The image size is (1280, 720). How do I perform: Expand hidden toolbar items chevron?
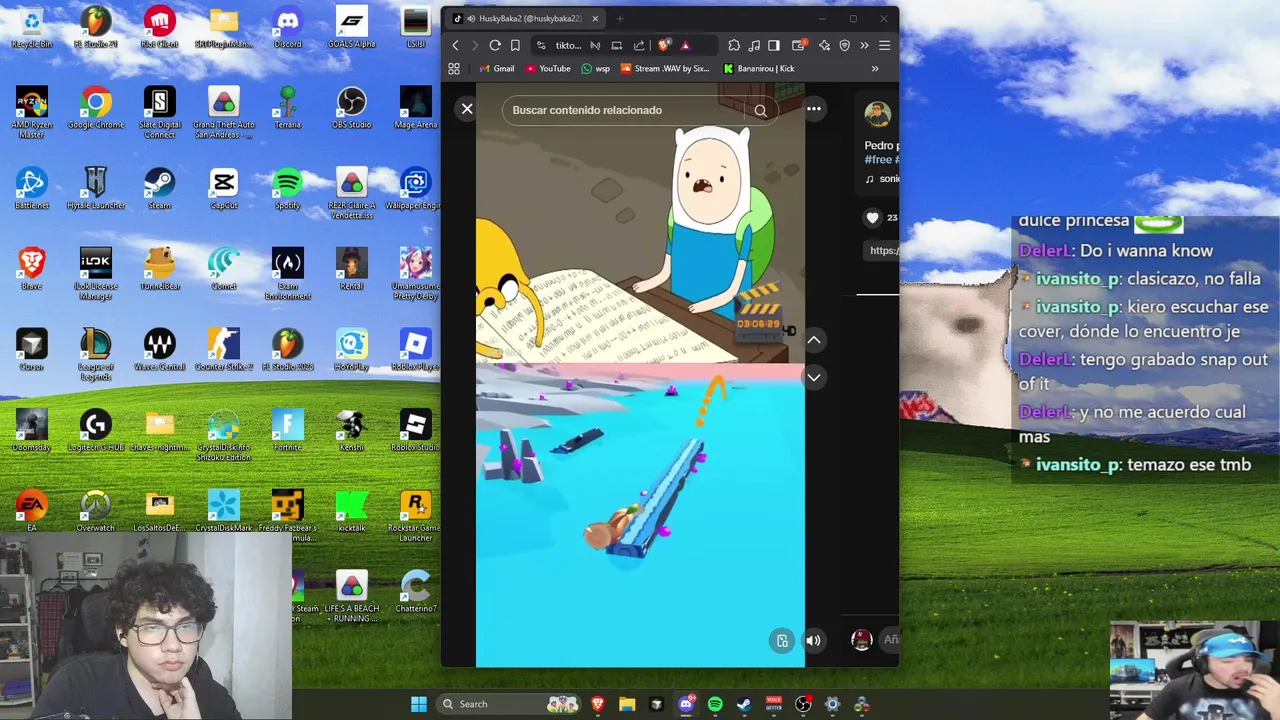[864, 45]
